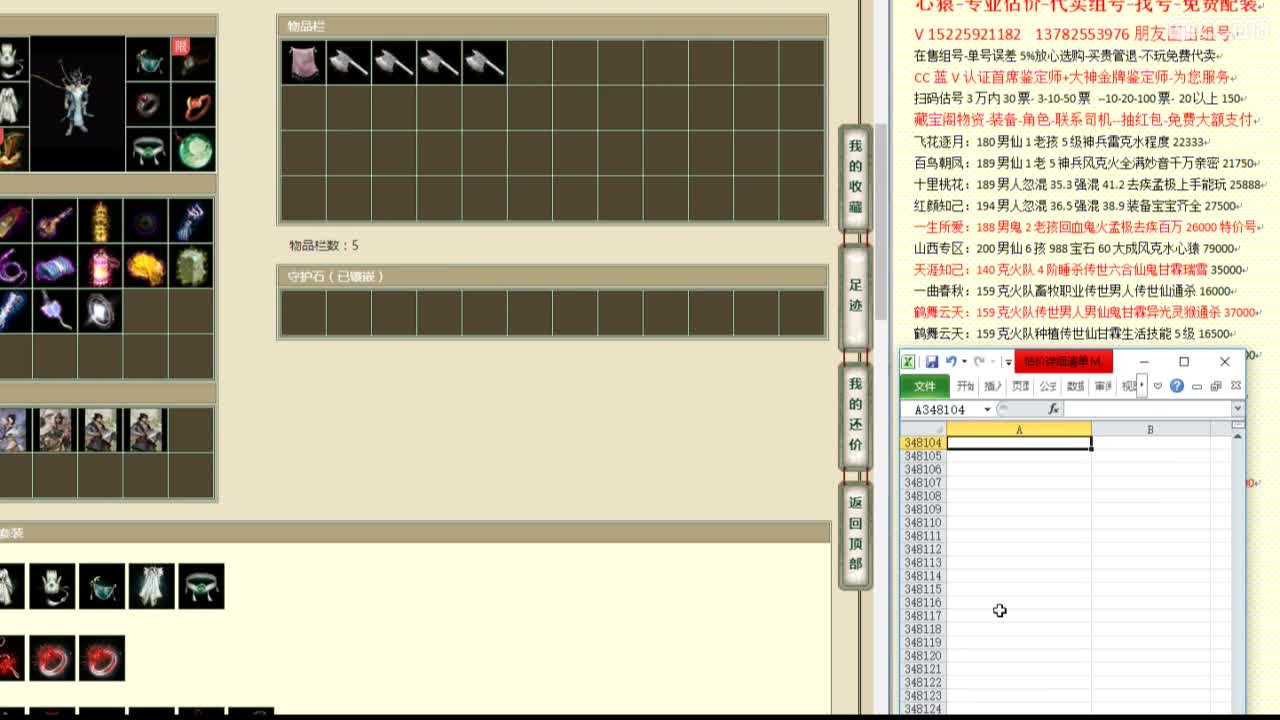Select the dark ring in equipment slots
Viewport: 1280px width, 720px height.
click(148, 105)
